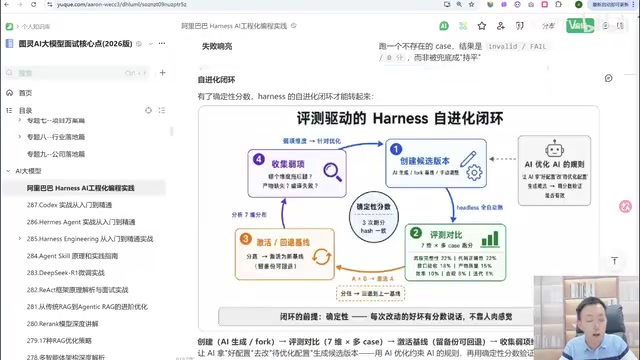Image resolution: width=640 pixels, height=360 pixels.
Task: Favorite the document with star icon
Action: (x=482, y=26)
